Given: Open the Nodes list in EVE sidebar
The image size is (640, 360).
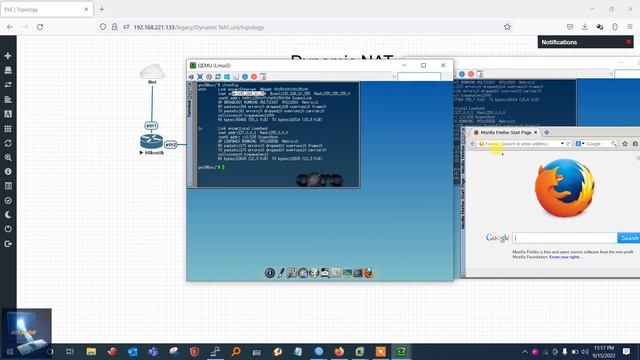Looking at the screenshot, I should (8, 70).
